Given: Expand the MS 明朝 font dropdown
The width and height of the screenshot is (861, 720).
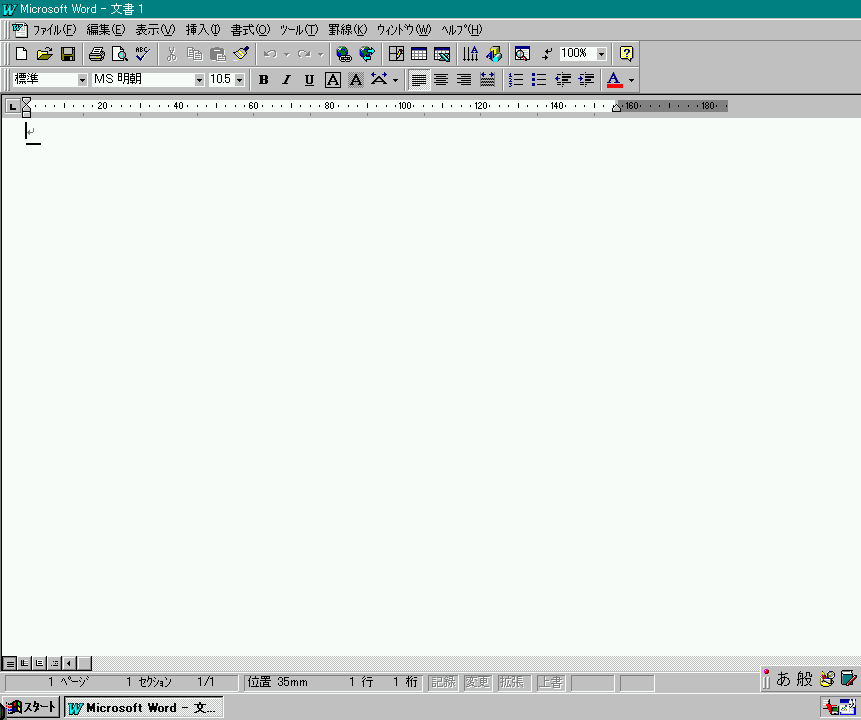Looking at the screenshot, I should pyautogui.click(x=199, y=80).
